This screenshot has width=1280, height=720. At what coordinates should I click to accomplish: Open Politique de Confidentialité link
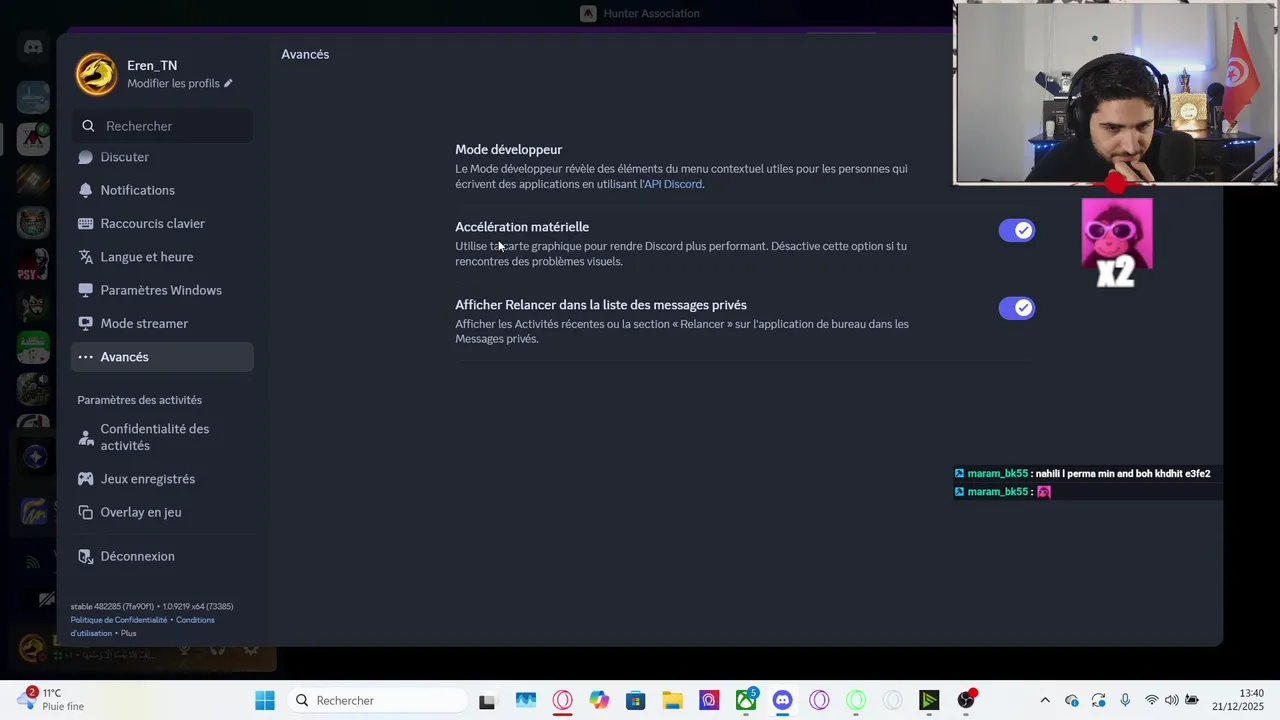click(x=119, y=620)
